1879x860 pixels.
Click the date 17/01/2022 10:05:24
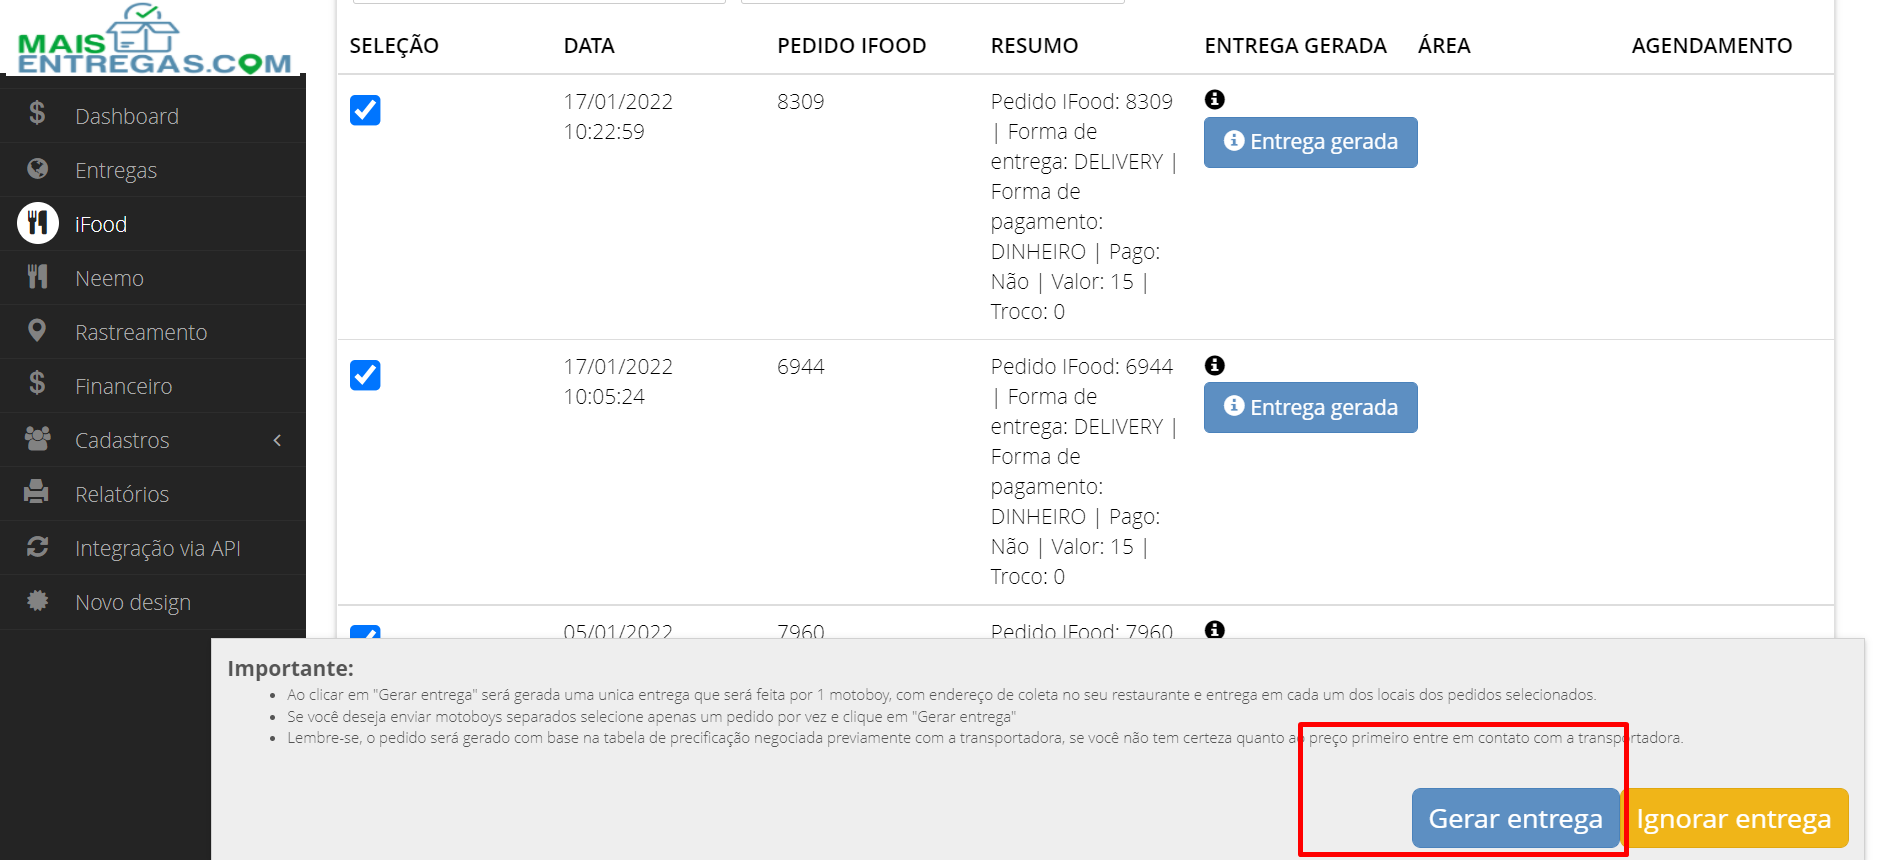[x=618, y=381]
